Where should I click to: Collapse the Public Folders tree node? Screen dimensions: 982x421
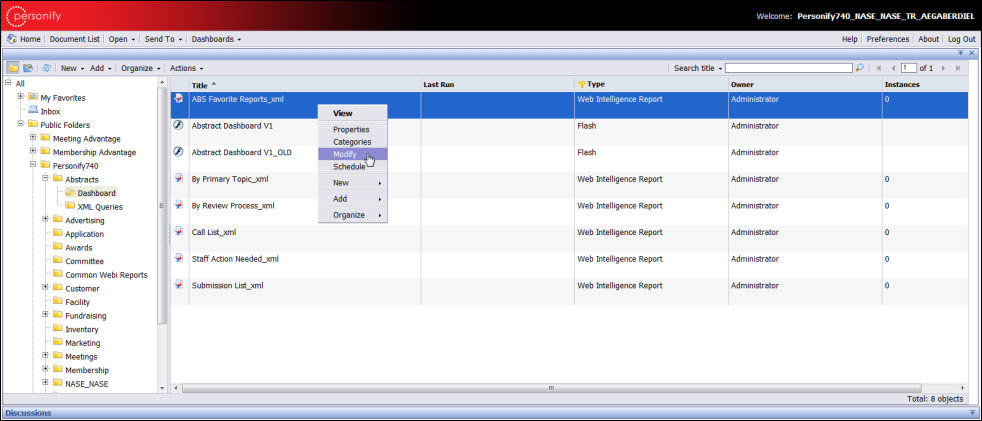[21, 123]
